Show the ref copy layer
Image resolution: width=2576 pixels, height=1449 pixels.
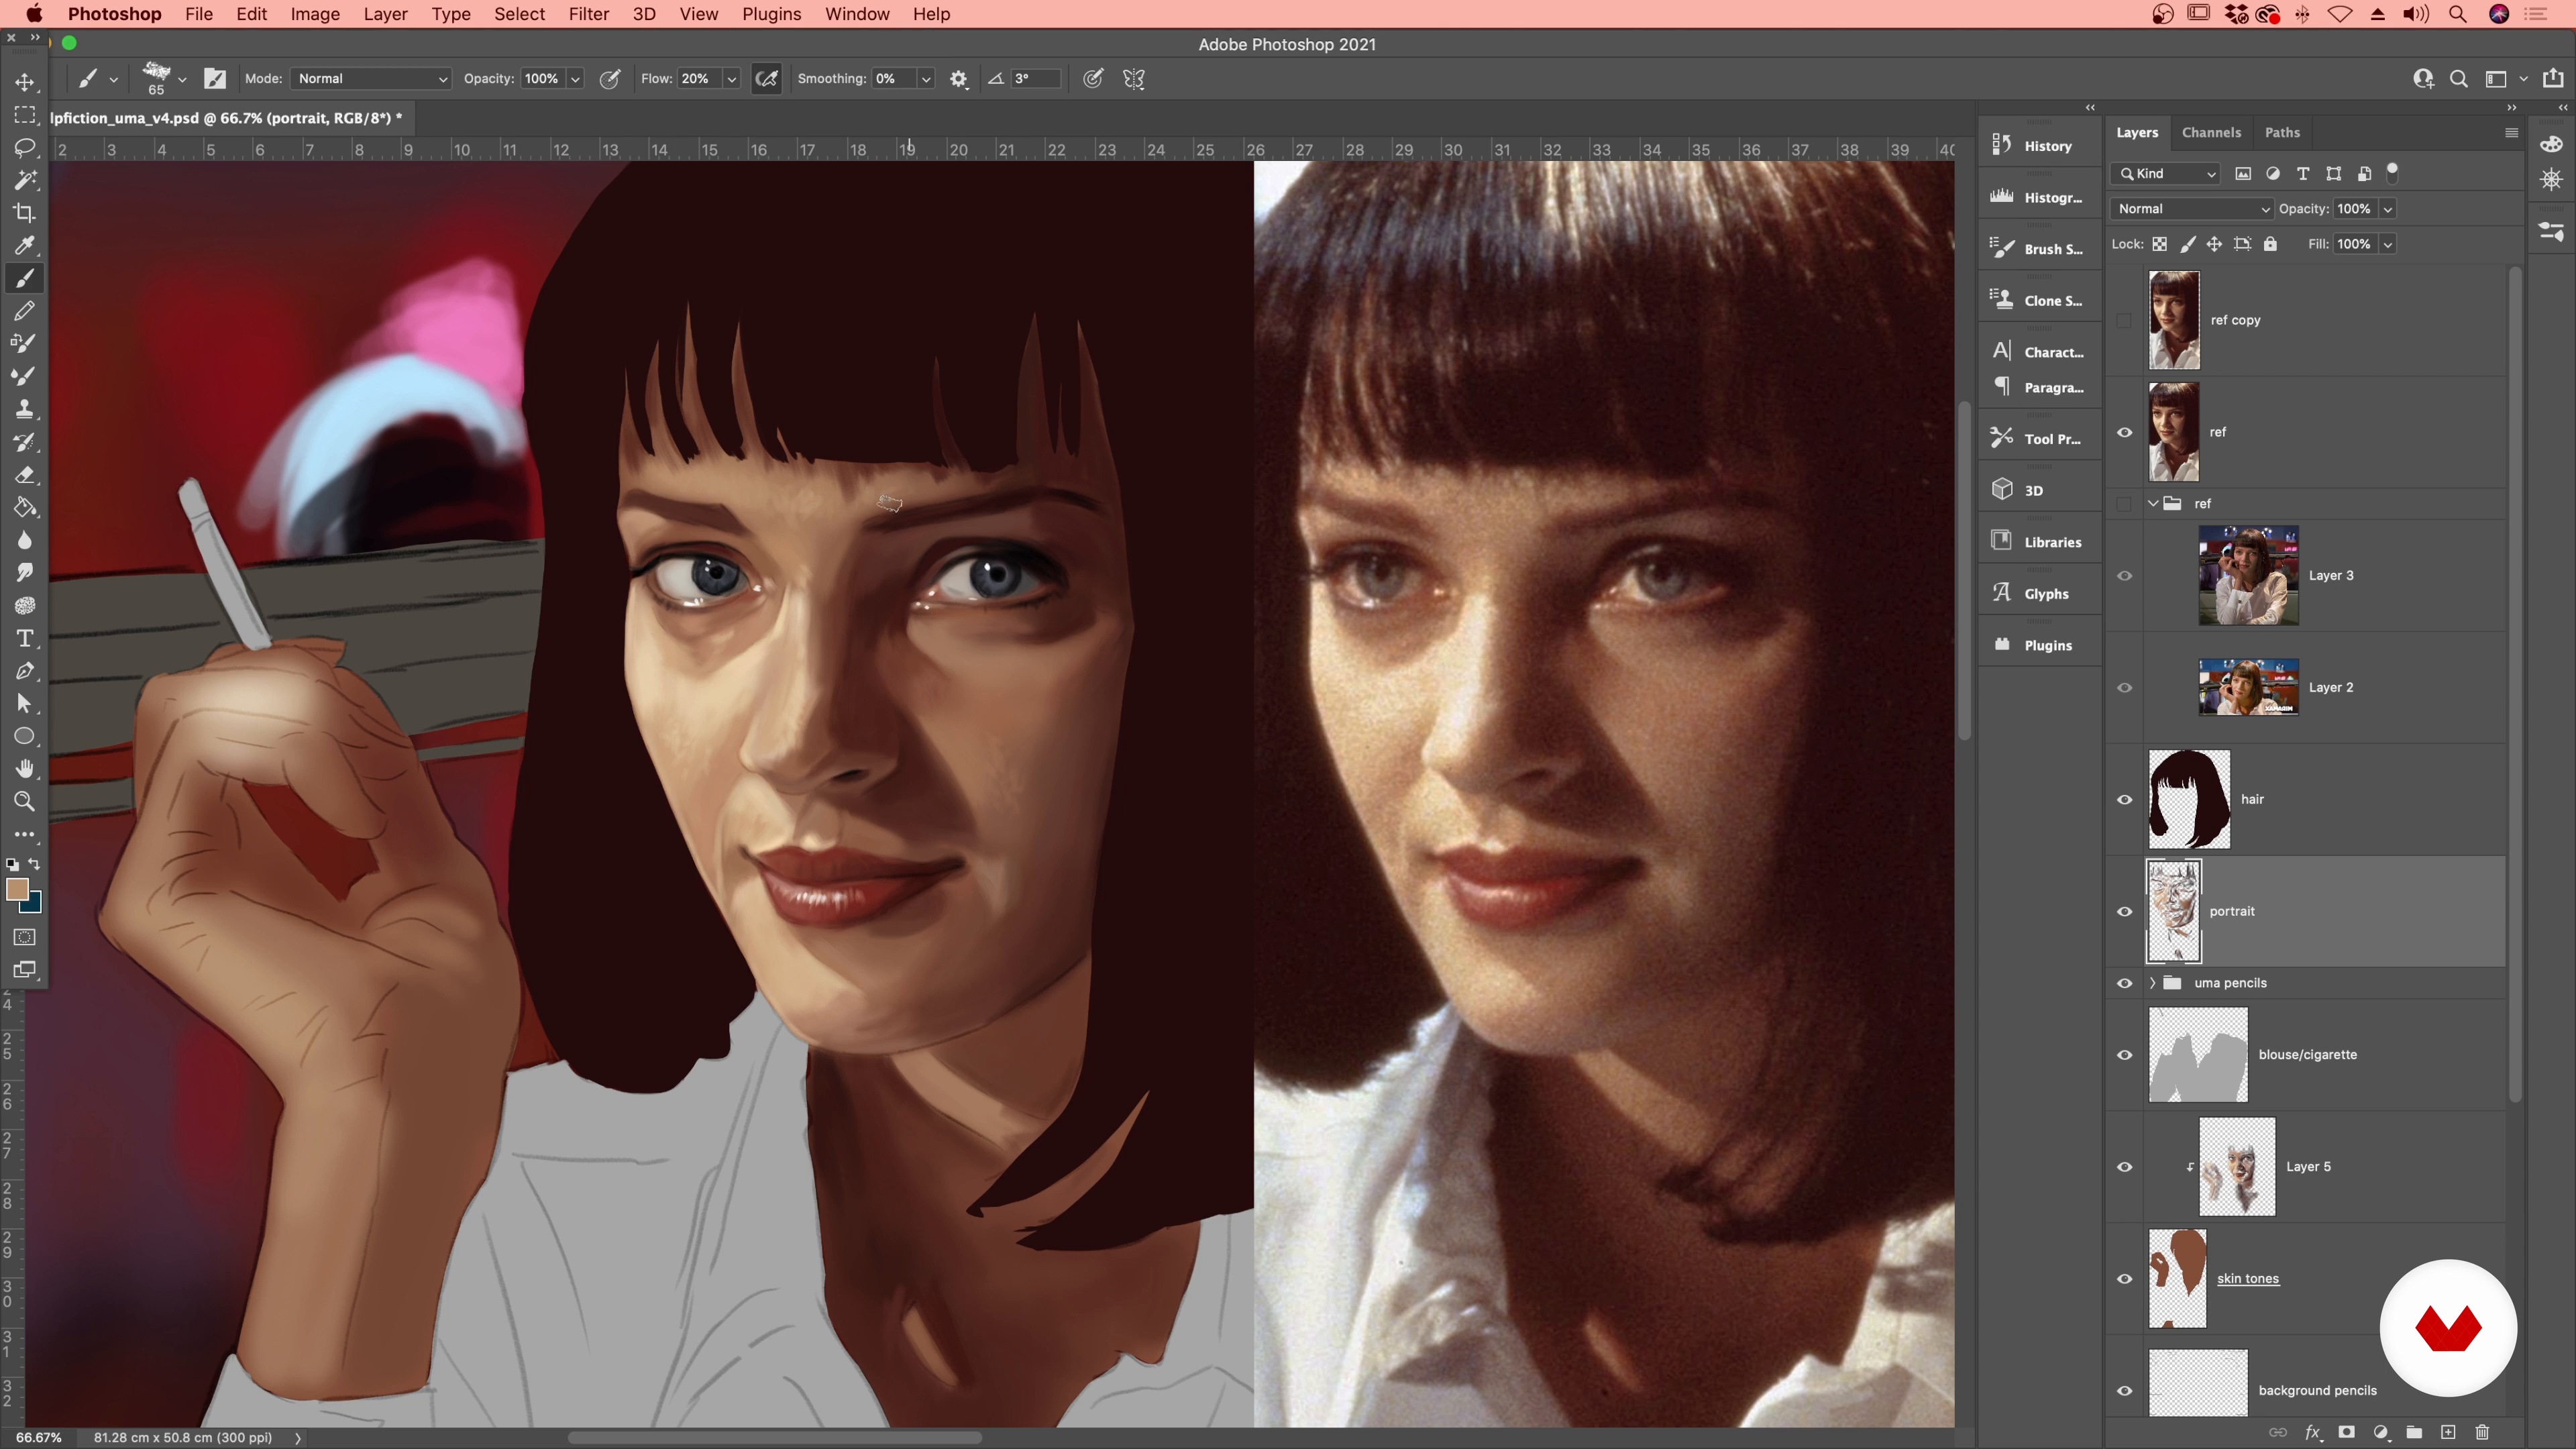pyautogui.click(x=2125, y=321)
